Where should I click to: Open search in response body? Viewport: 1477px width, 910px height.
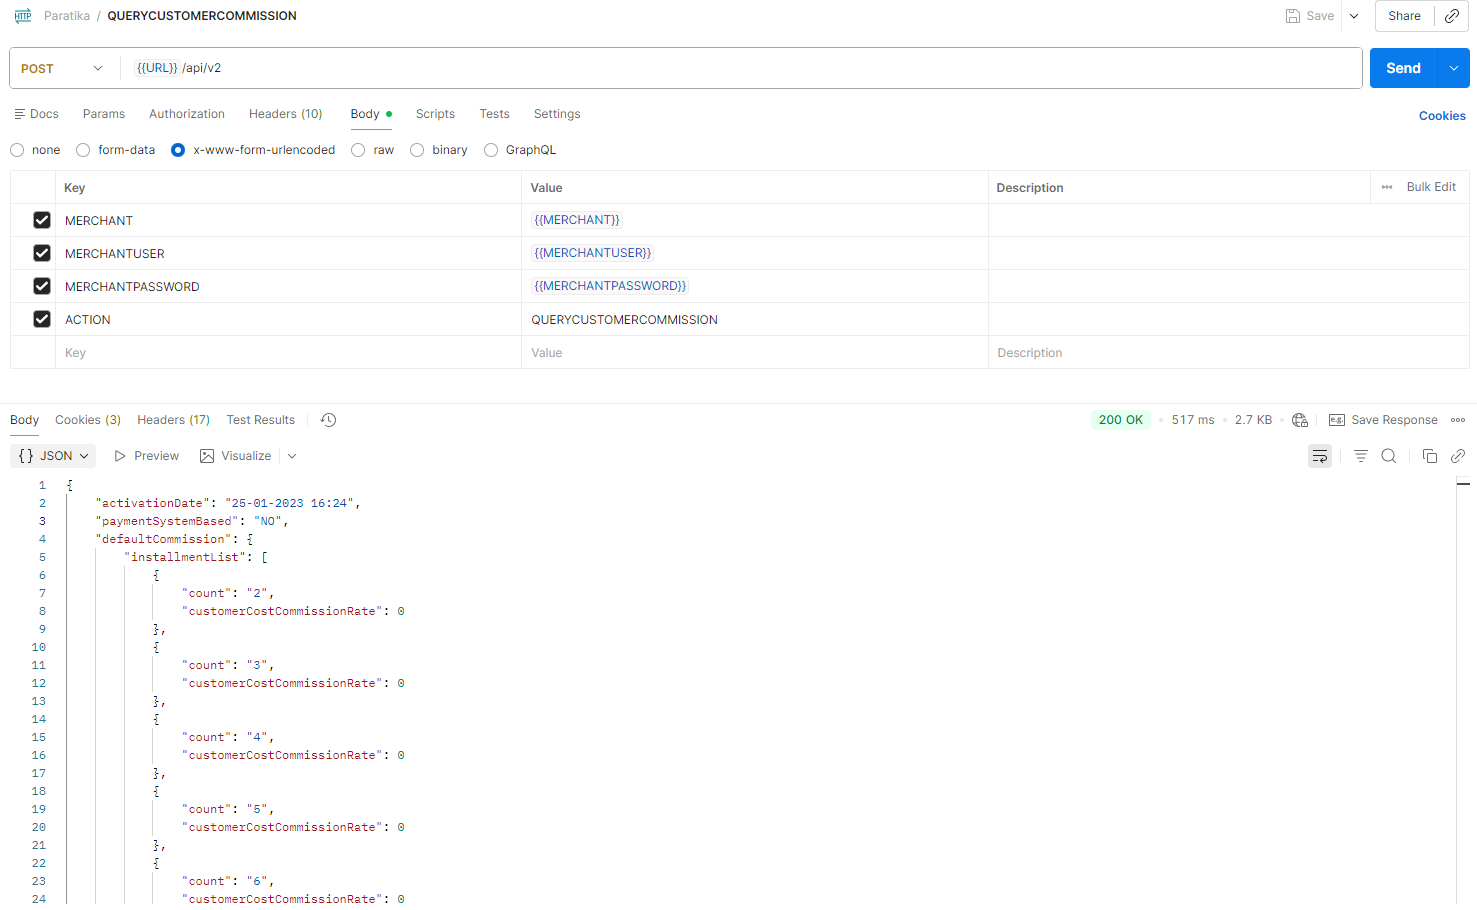point(1389,456)
